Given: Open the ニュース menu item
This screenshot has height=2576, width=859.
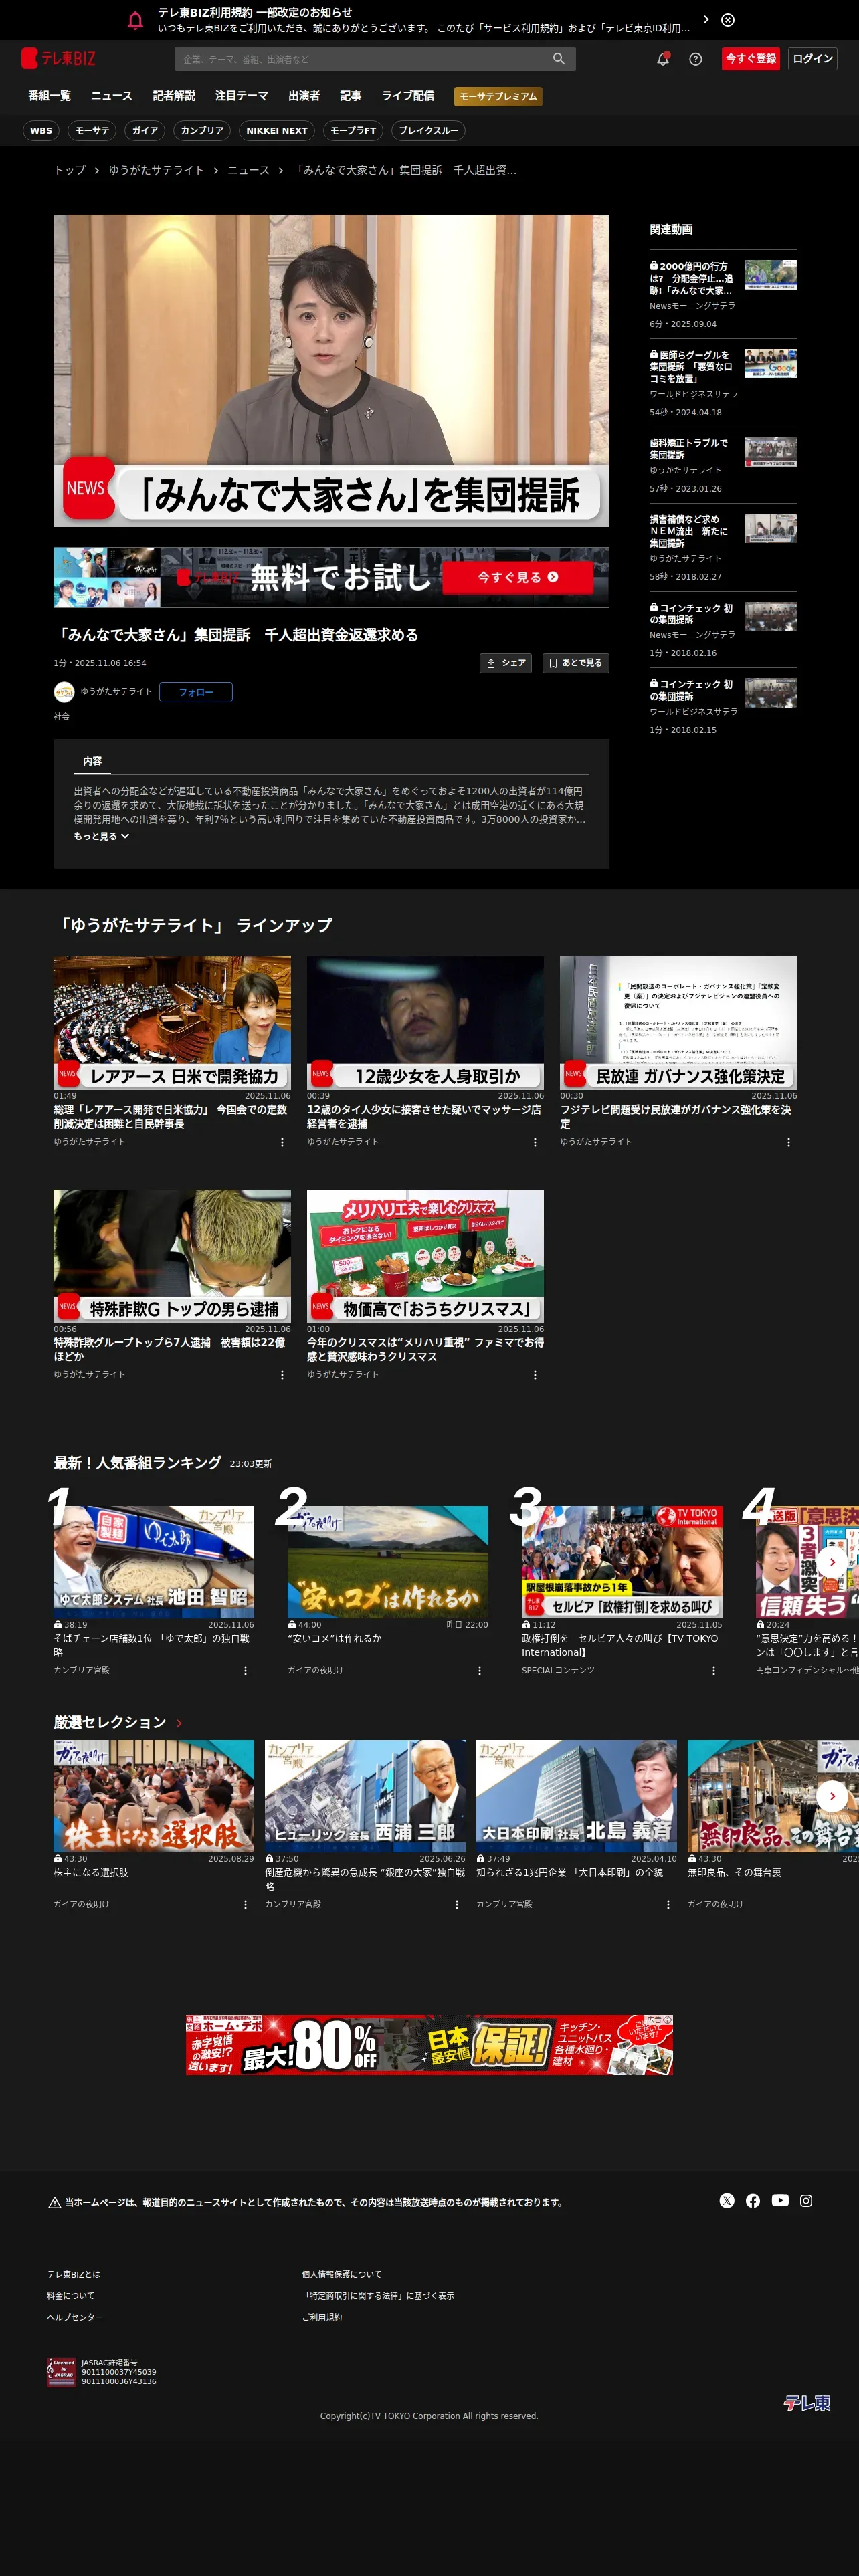Looking at the screenshot, I should [x=111, y=96].
